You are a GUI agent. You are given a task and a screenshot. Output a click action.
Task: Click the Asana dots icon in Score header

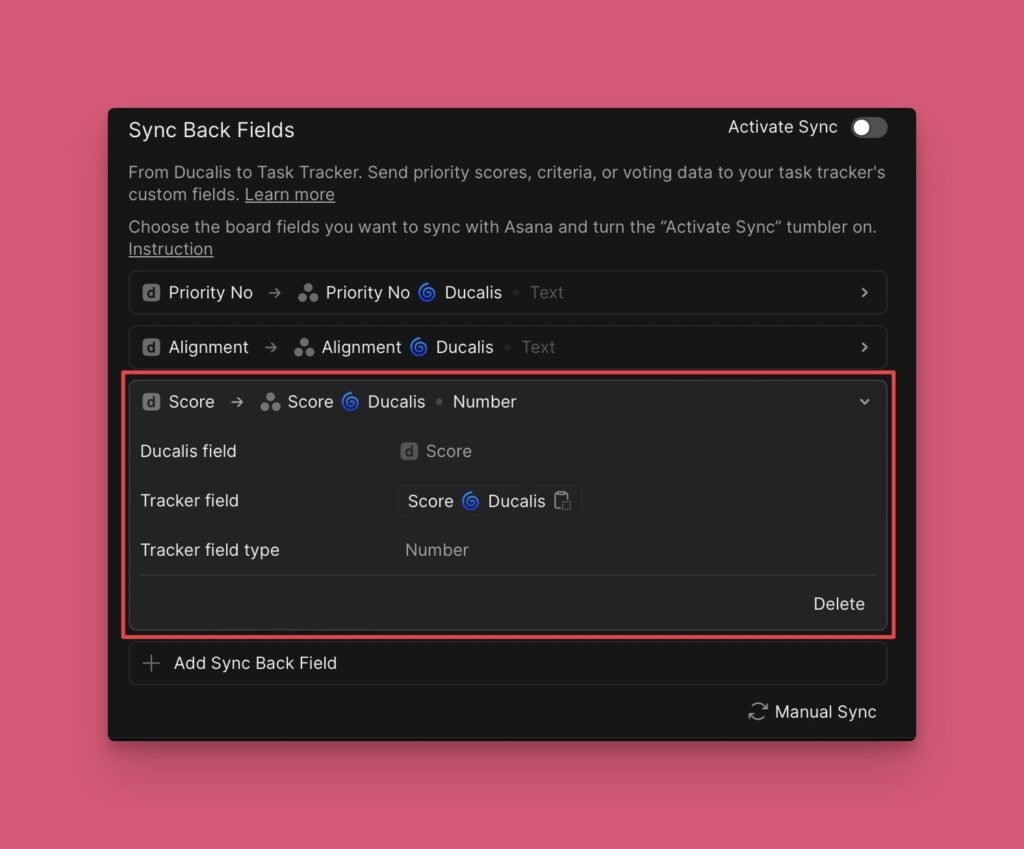tap(270, 402)
